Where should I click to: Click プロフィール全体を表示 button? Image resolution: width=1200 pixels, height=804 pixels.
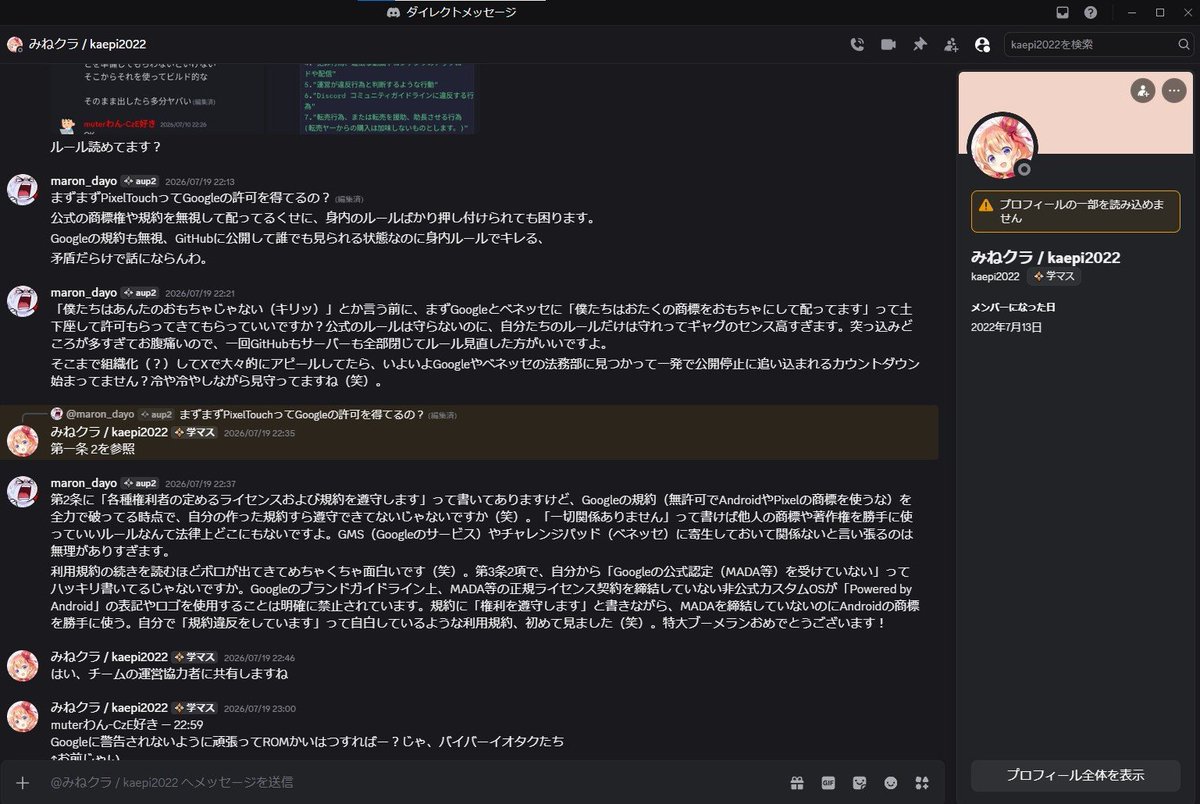coord(1075,775)
